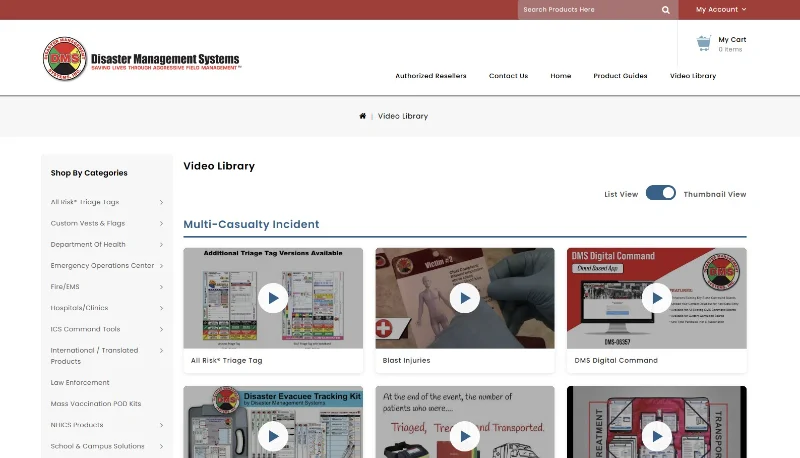The image size is (800, 458).
Task: Open the My Account dropdown
Action: [721, 10]
